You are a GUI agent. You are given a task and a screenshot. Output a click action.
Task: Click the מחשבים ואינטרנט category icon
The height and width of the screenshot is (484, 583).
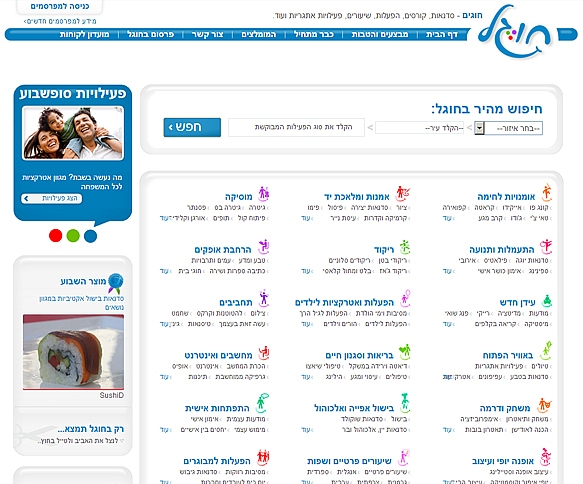(x=264, y=352)
